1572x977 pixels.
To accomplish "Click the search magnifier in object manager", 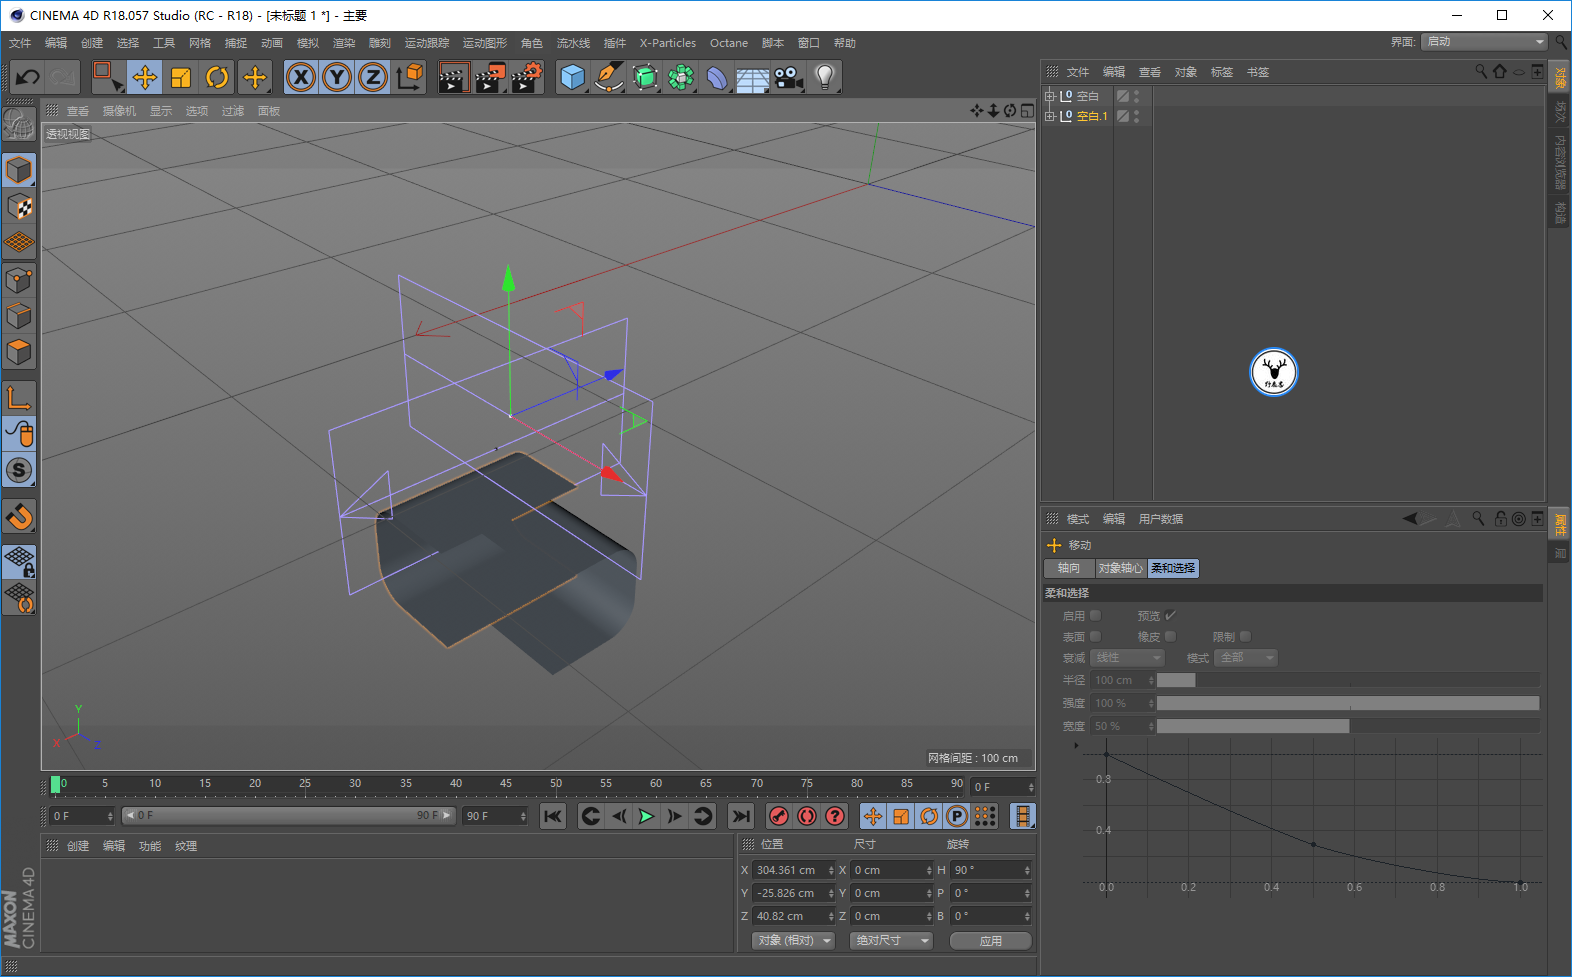I will [x=1481, y=72].
